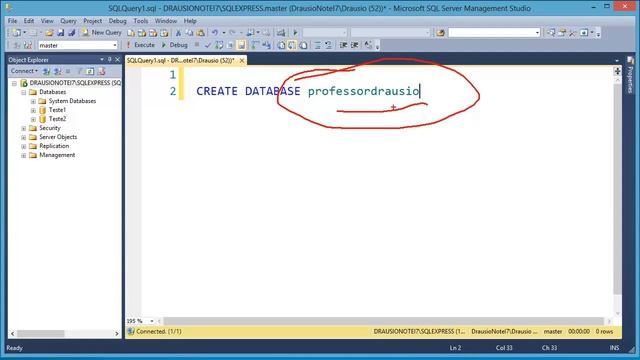Click the Comment out selected lines icon
The image size is (640, 360).
click(317, 45)
